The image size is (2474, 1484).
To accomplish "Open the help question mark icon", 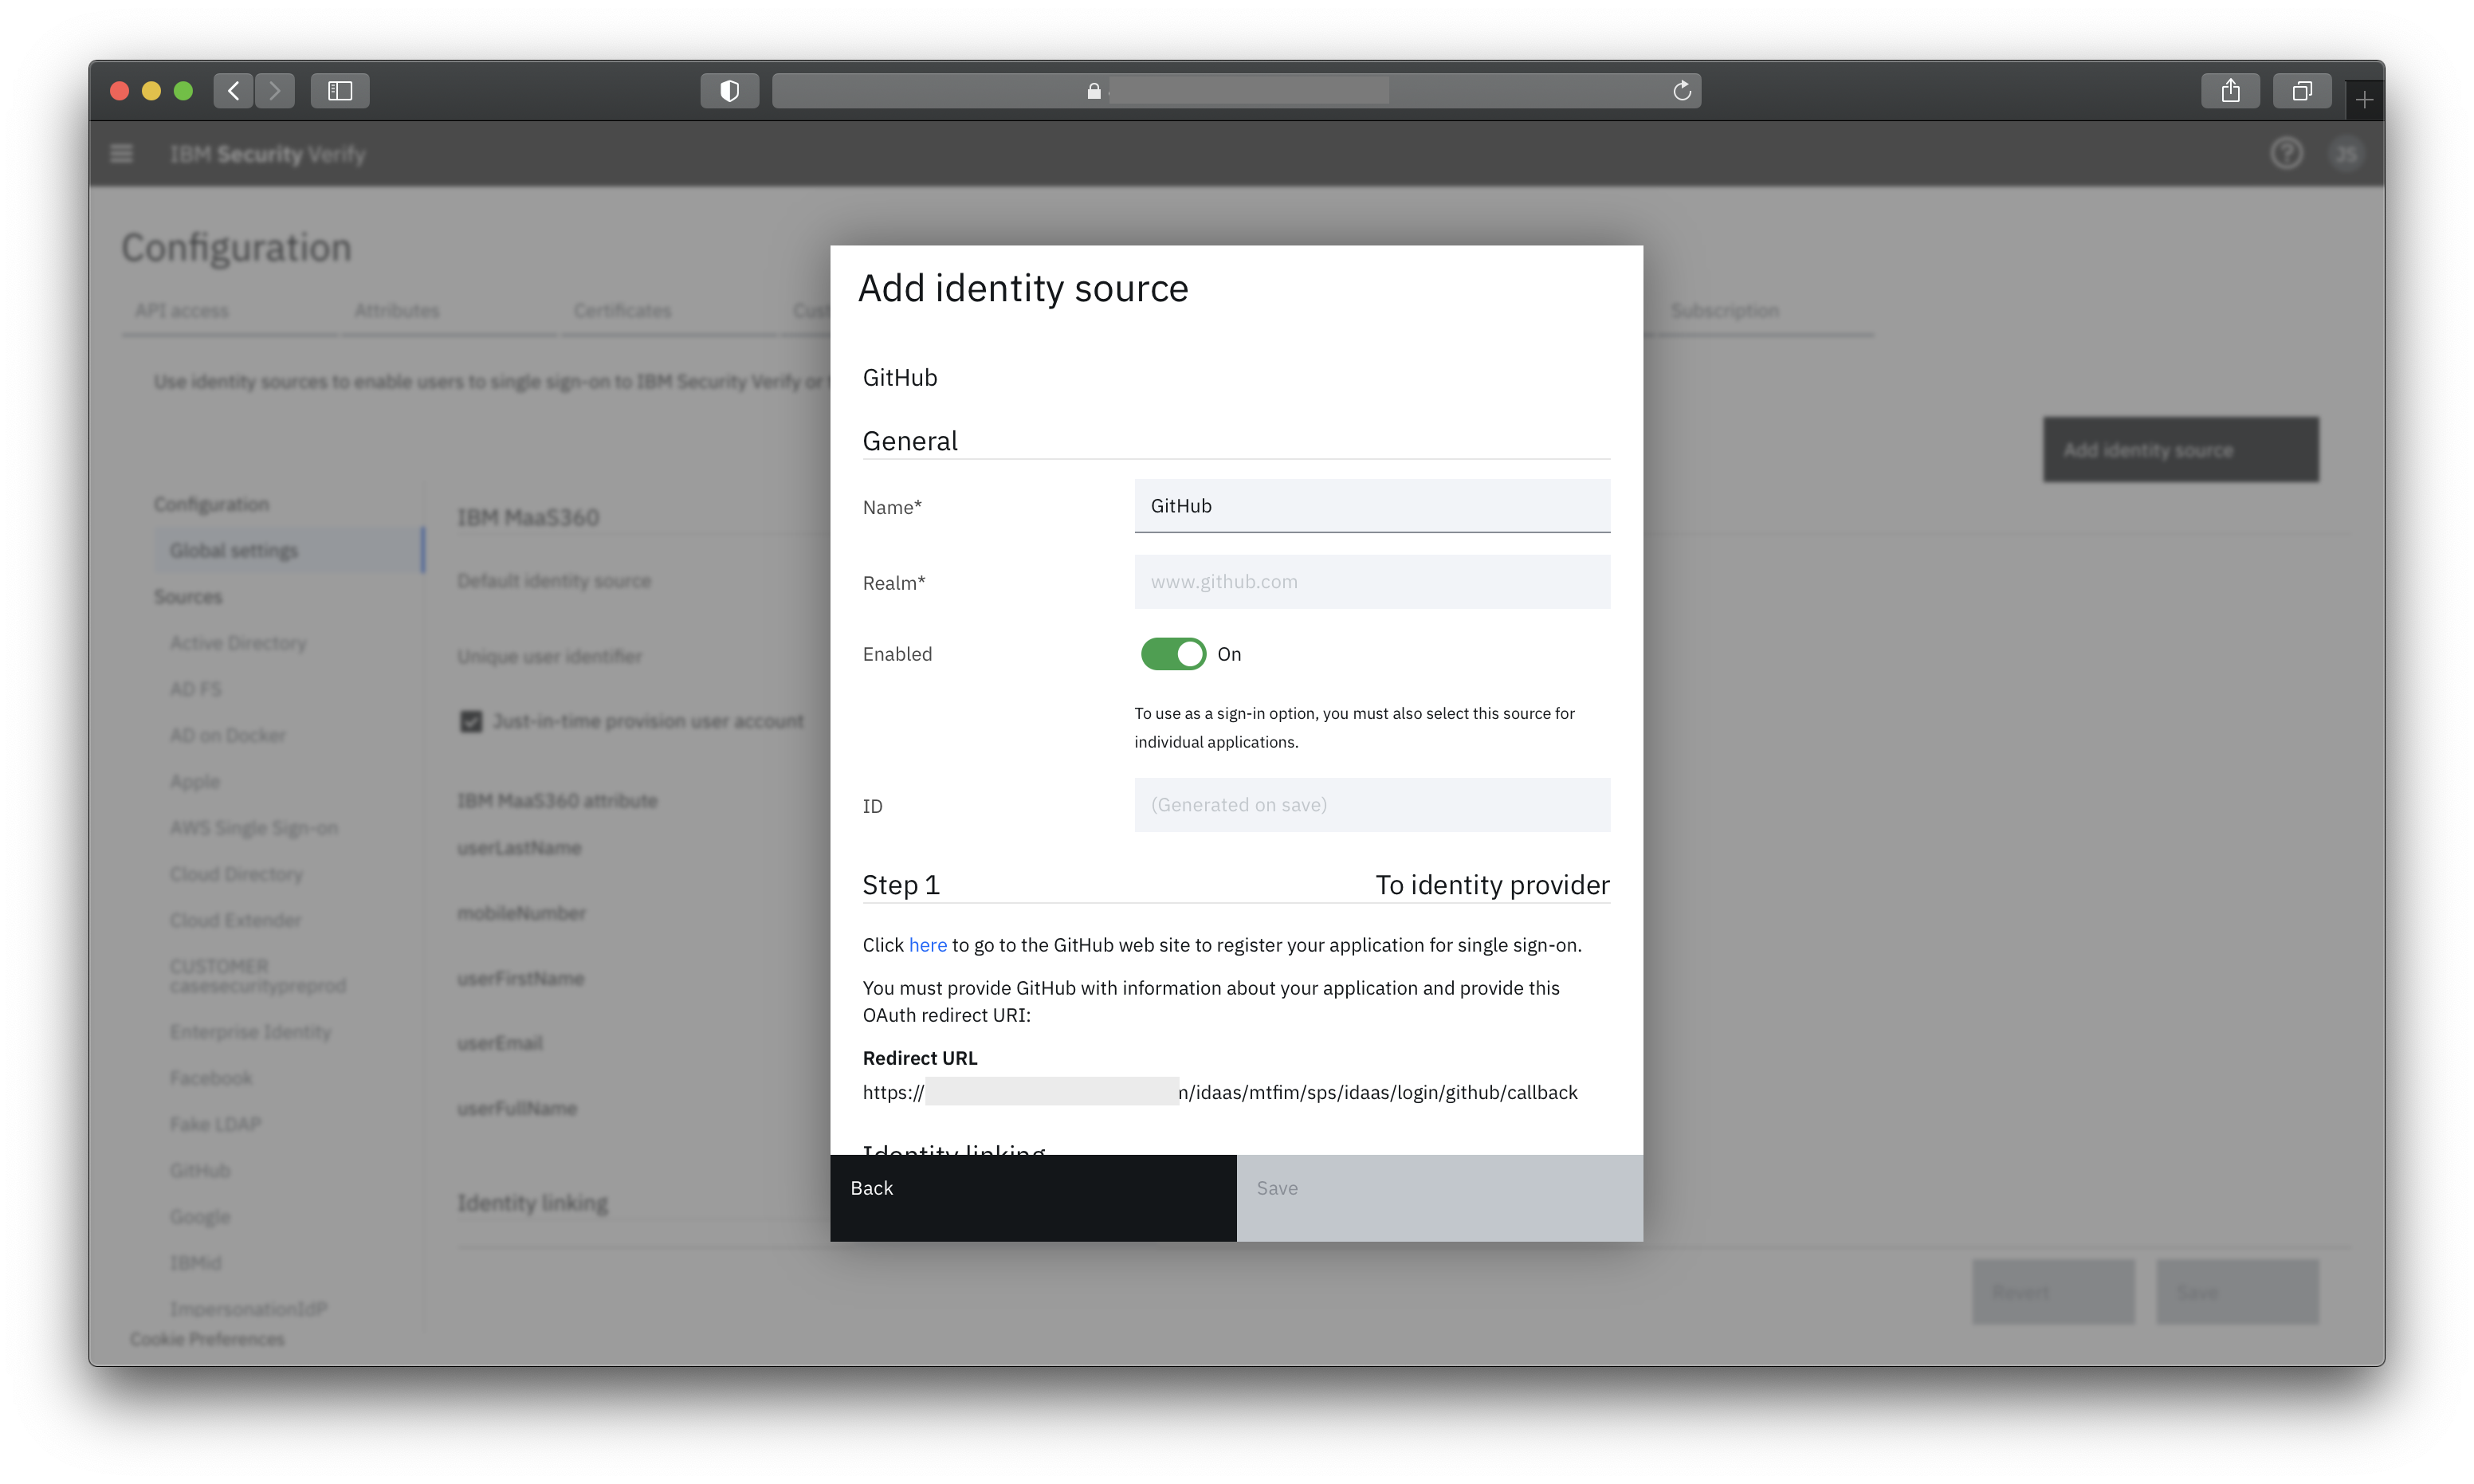I will [x=2286, y=154].
